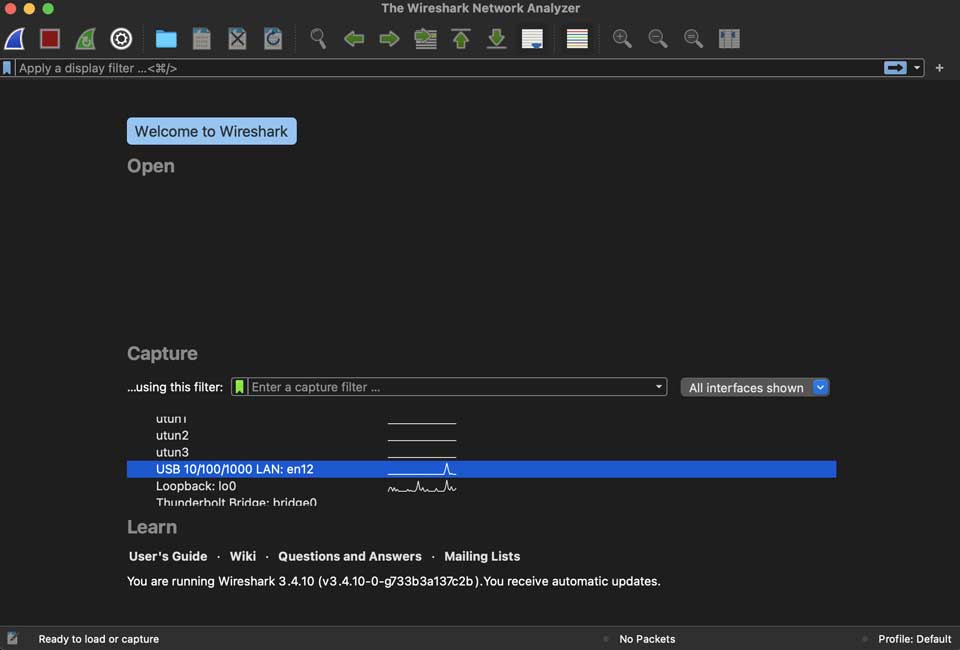The image size is (960, 650).
Task: Select the Loopback: lo0 interface
Action: coord(196,486)
